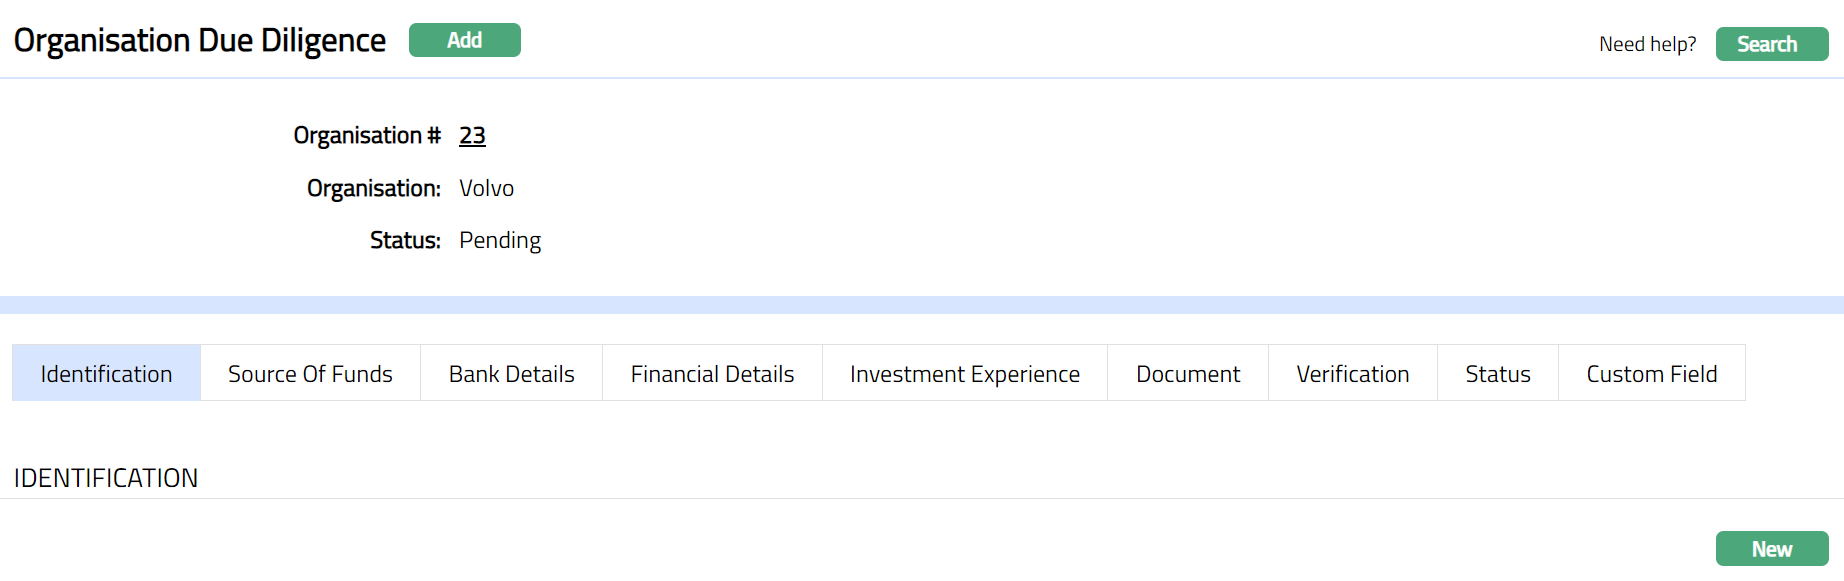The width and height of the screenshot is (1844, 581).
Task: Click the Organisation Due Diligence page heading
Action: (200, 41)
